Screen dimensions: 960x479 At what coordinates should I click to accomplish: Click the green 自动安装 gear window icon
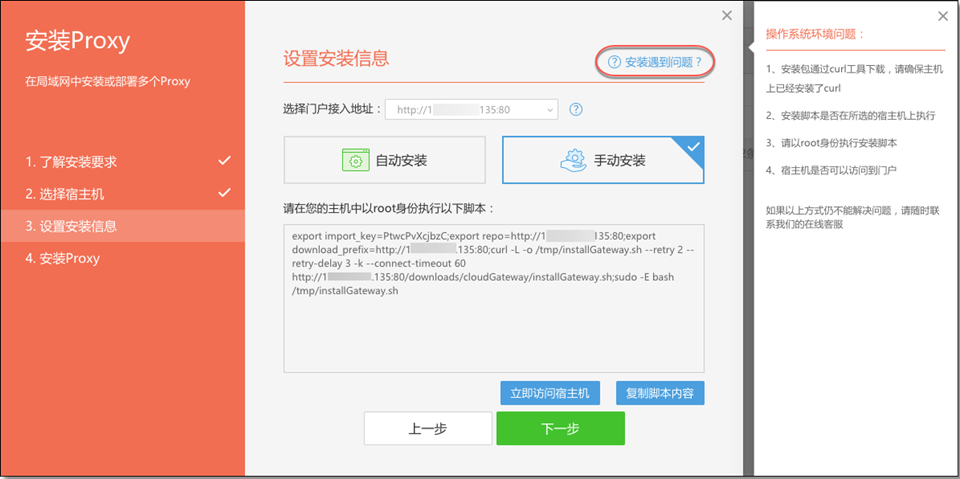355,160
